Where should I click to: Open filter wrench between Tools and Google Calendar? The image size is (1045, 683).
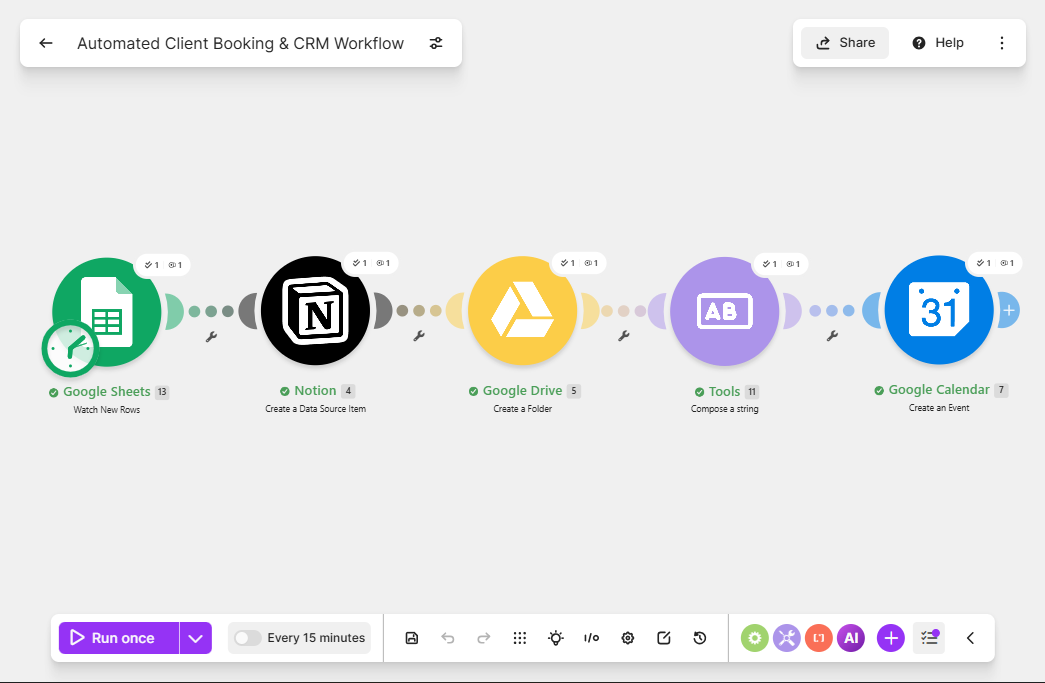click(x=832, y=336)
